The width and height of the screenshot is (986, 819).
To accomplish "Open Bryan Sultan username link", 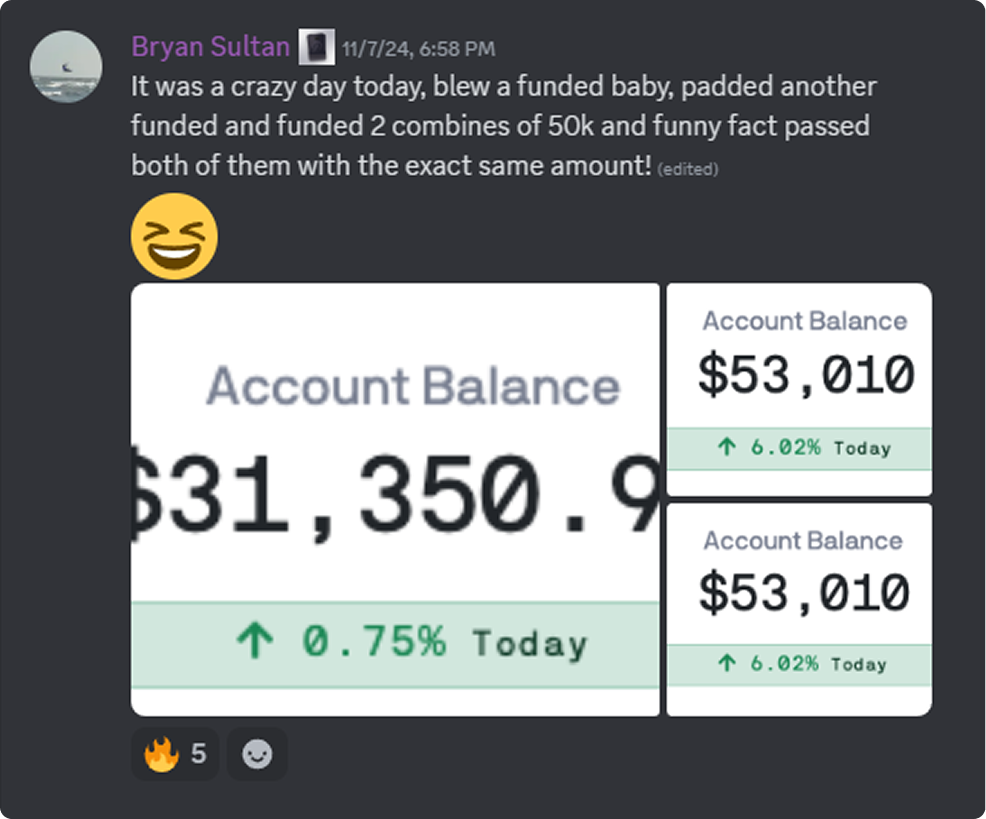I will tap(210, 47).
